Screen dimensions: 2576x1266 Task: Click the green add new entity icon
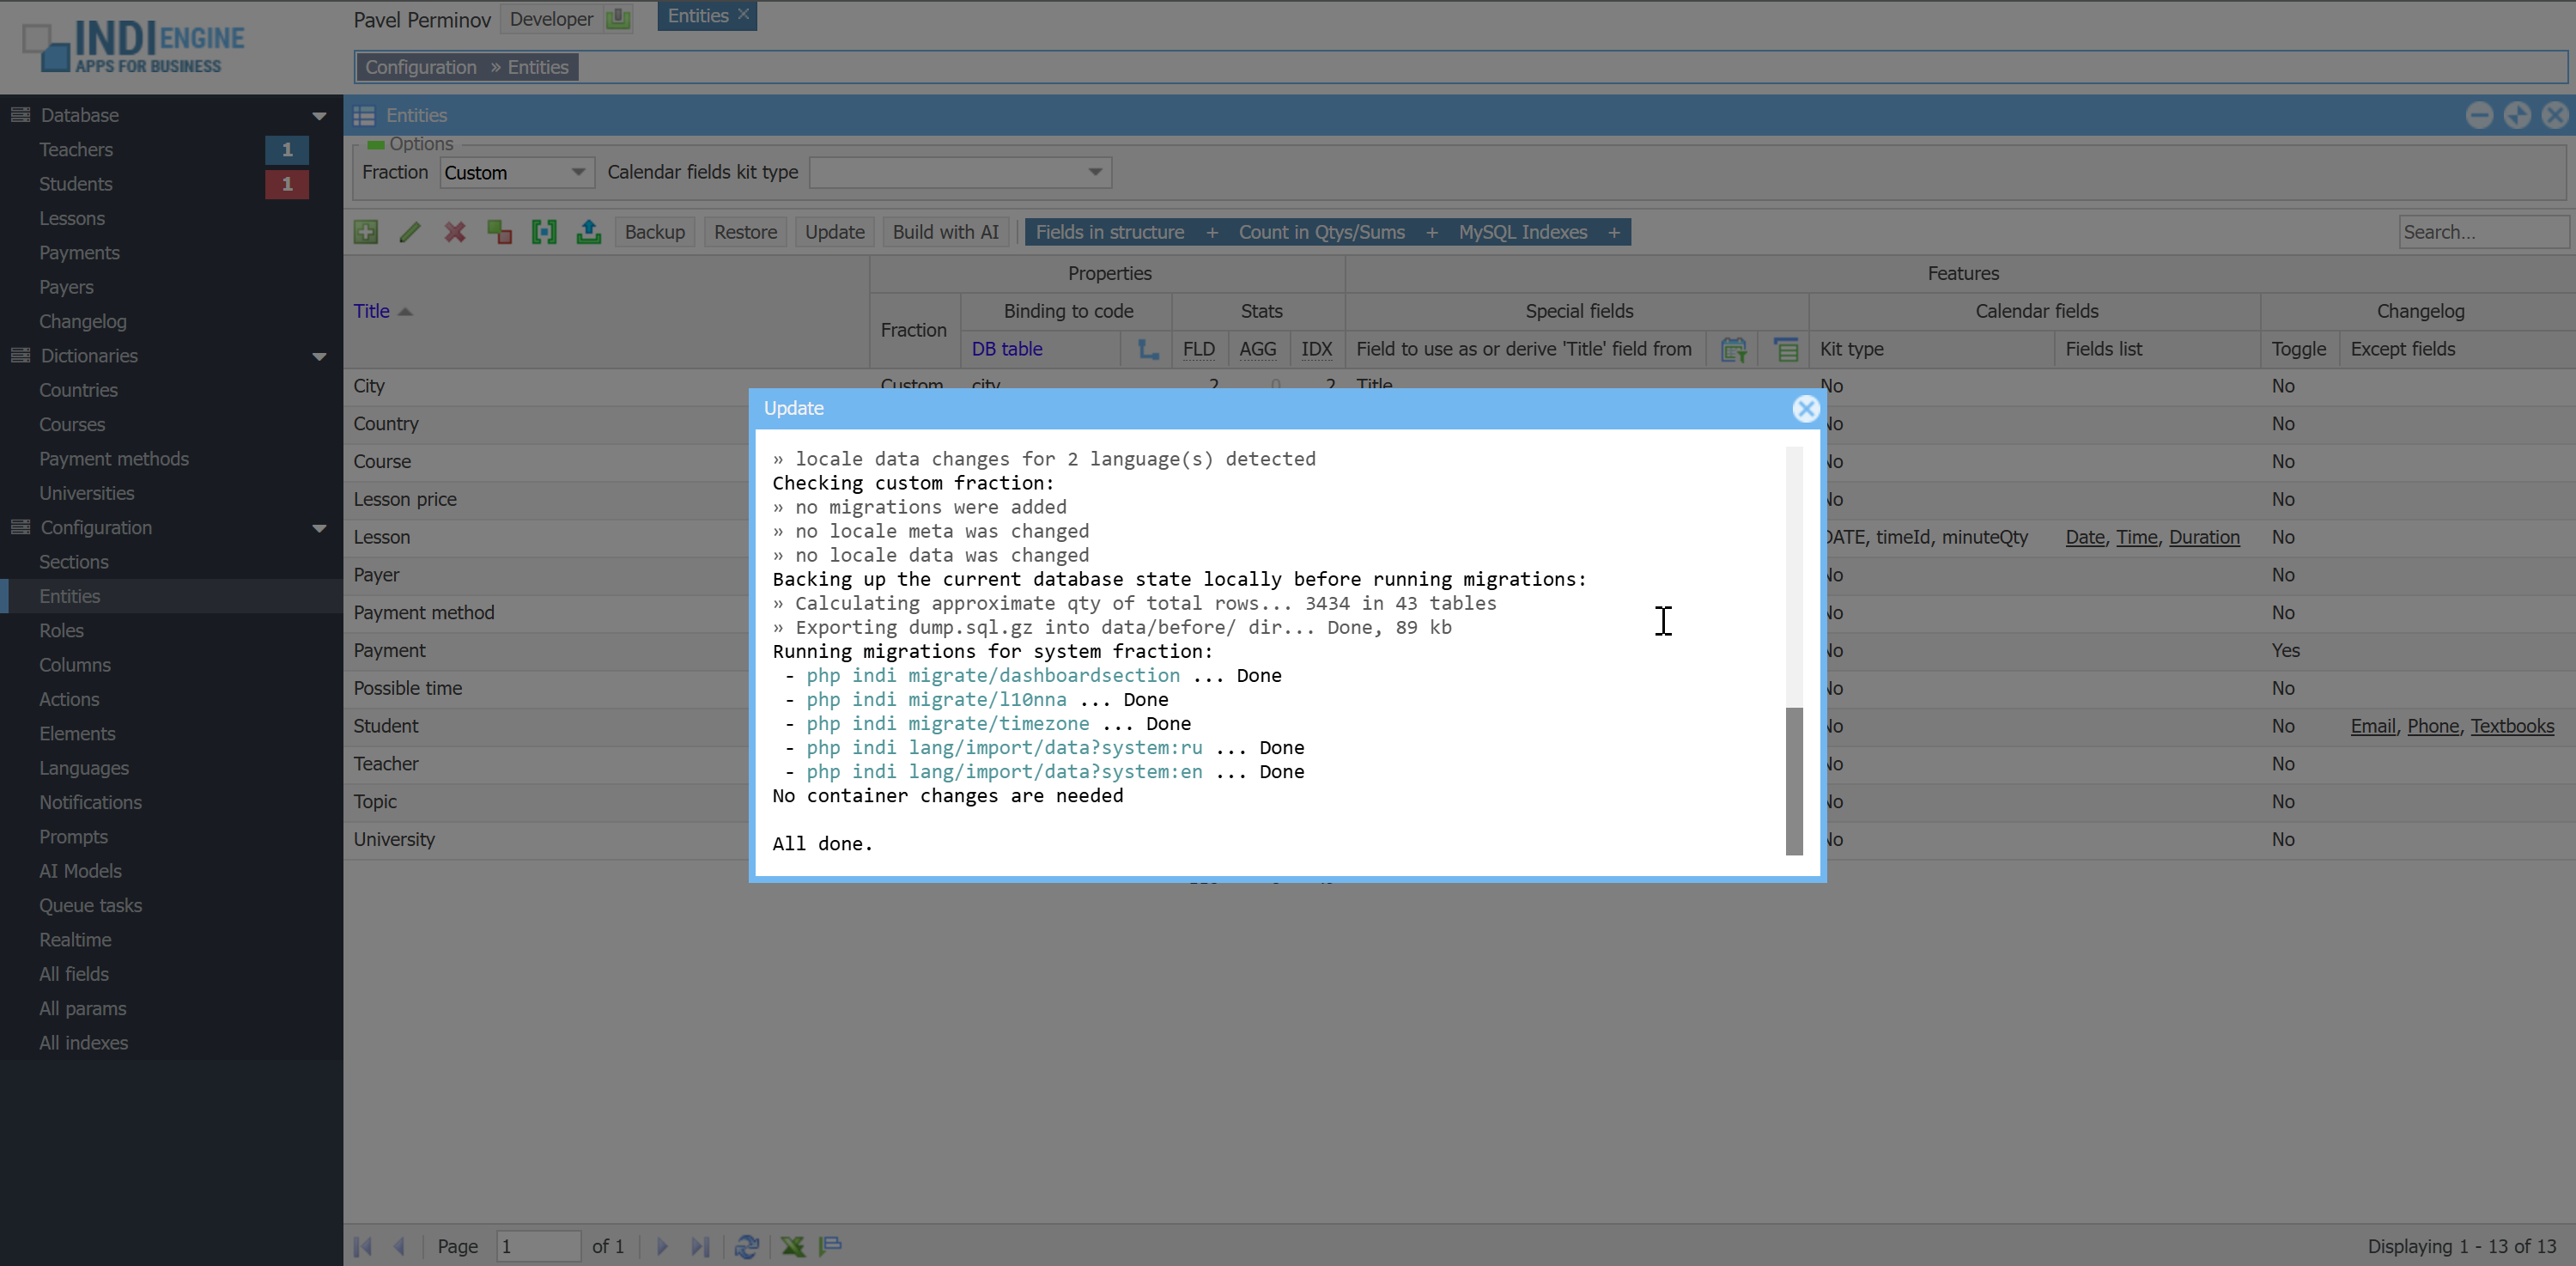click(366, 232)
